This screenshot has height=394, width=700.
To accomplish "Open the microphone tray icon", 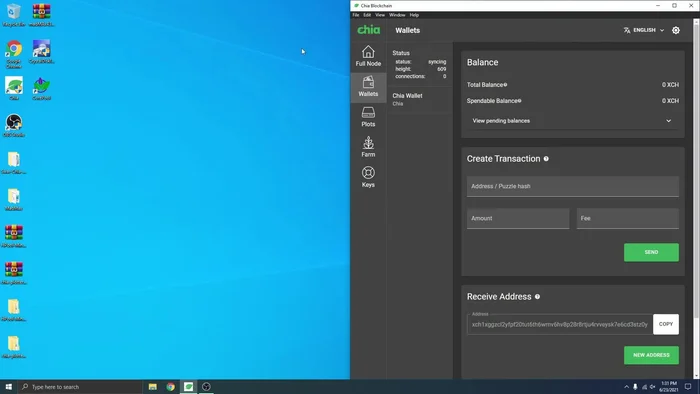I will tap(635, 387).
